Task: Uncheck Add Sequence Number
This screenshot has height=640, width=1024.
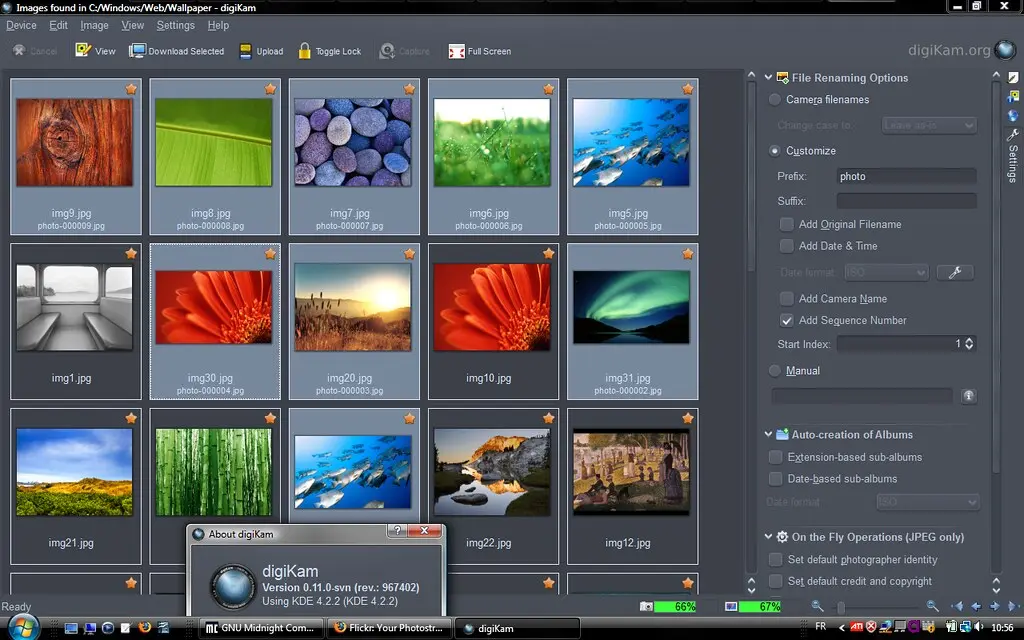Action: tap(787, 321)
